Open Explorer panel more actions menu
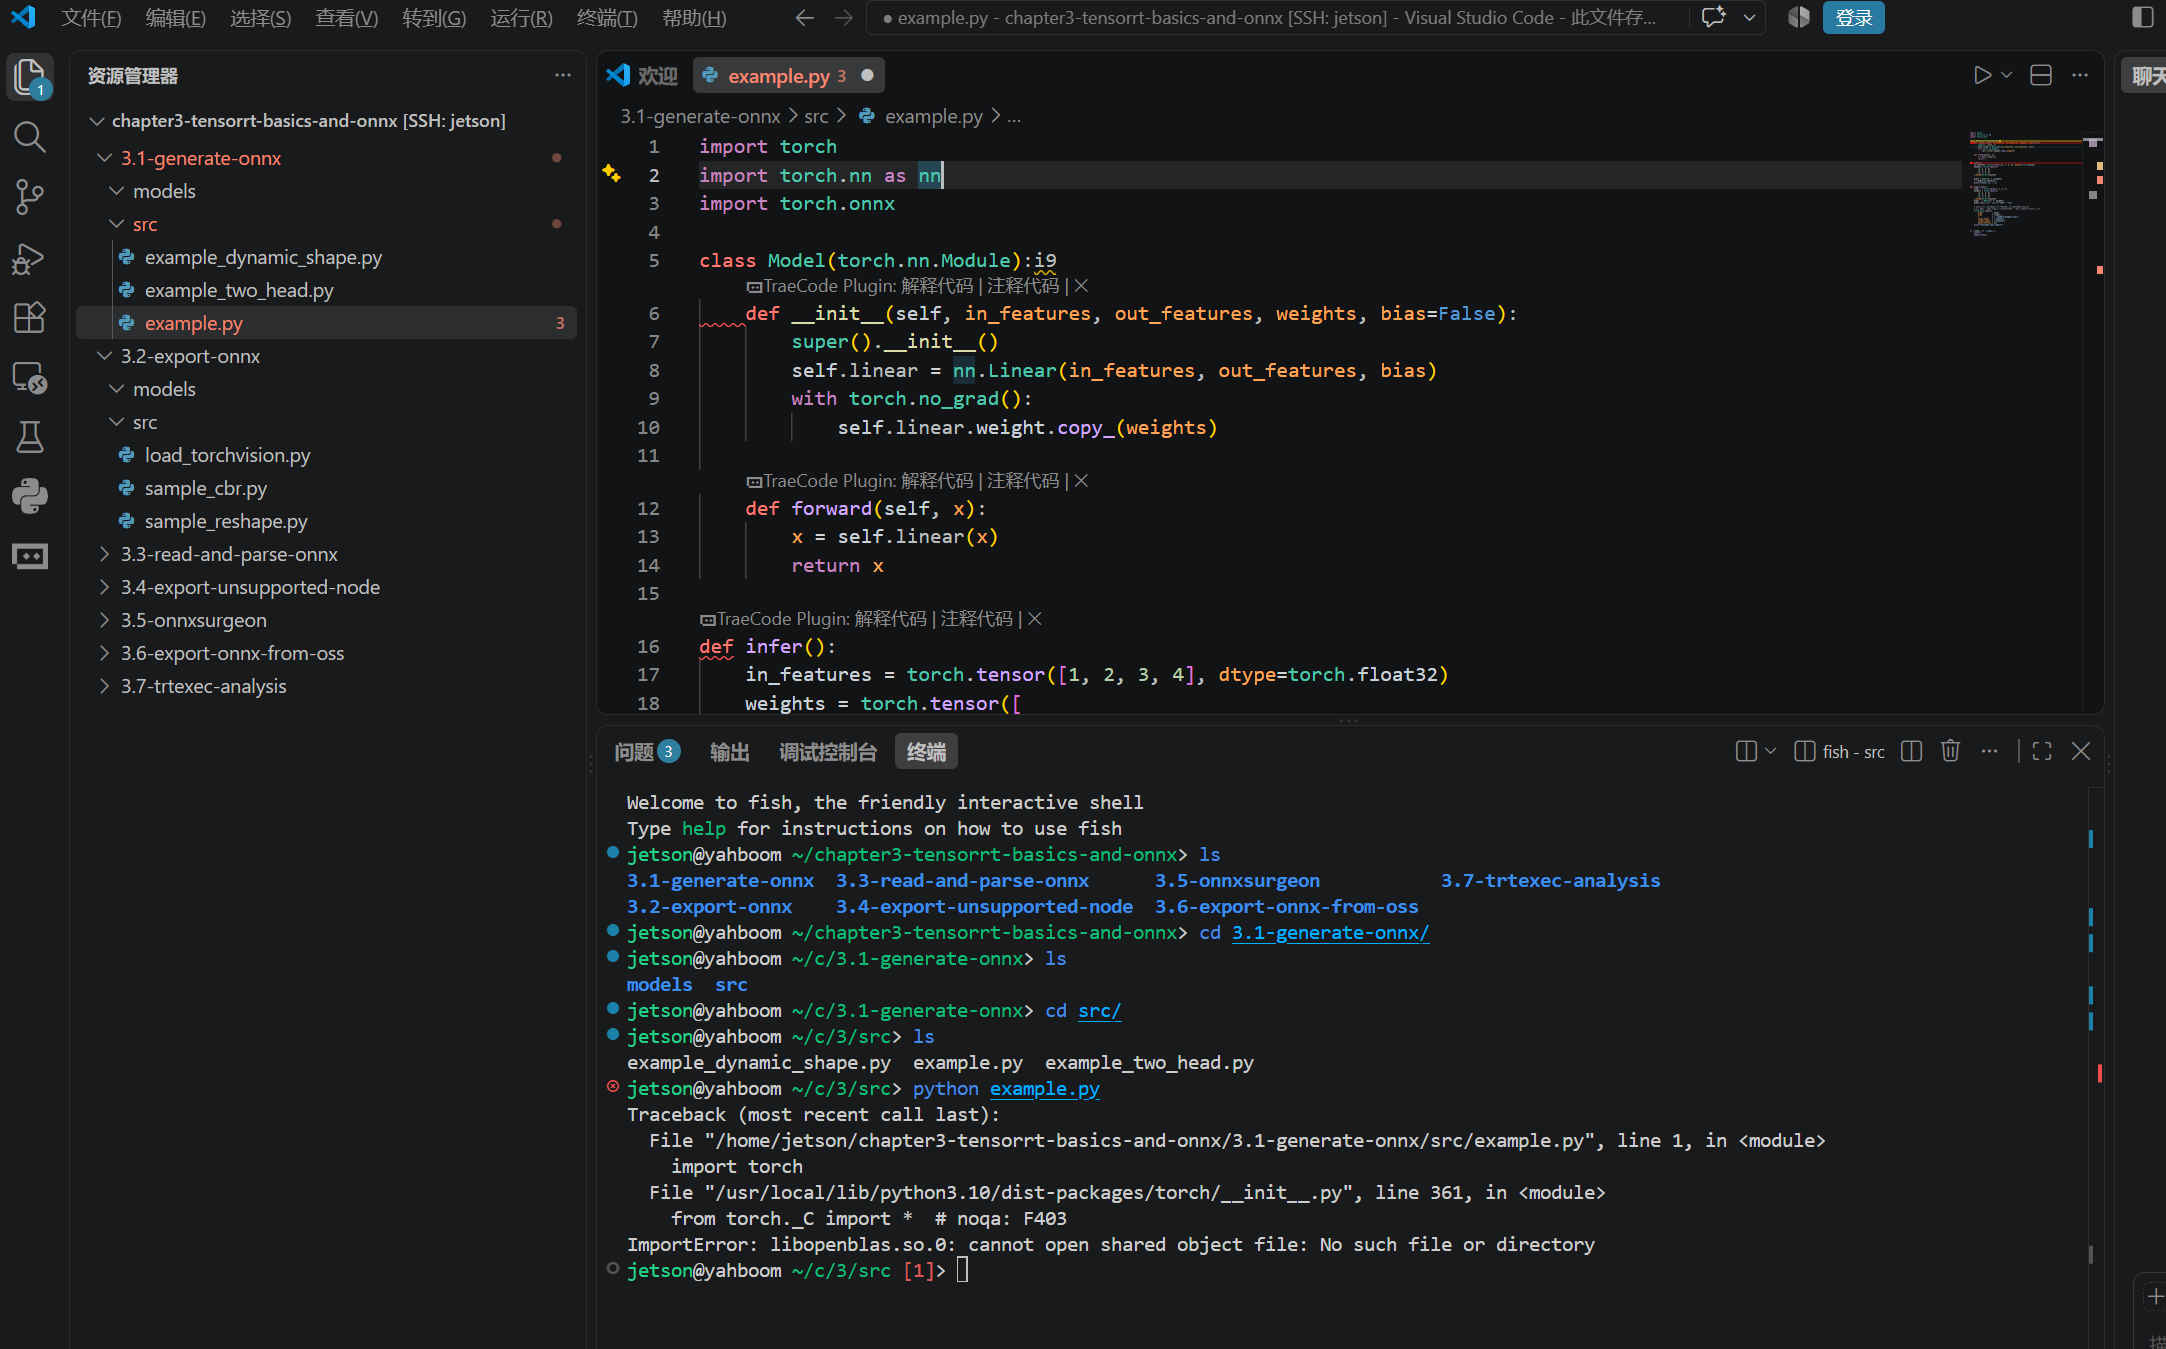2166x1349 pixels. (x=563, y=76)
